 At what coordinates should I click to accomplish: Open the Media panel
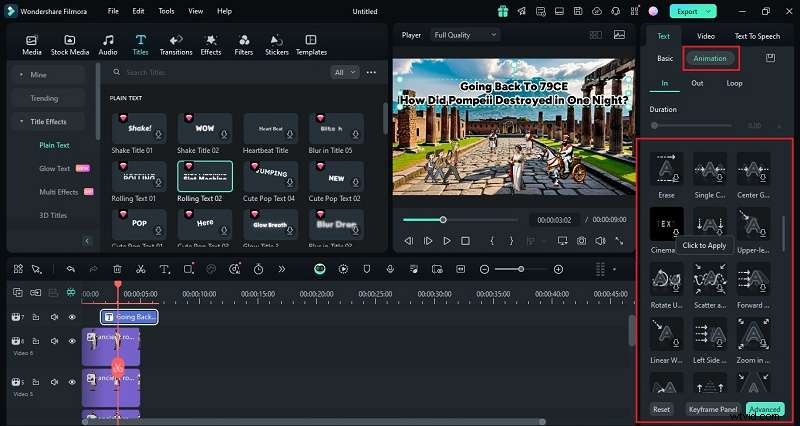tap(32, 45)
